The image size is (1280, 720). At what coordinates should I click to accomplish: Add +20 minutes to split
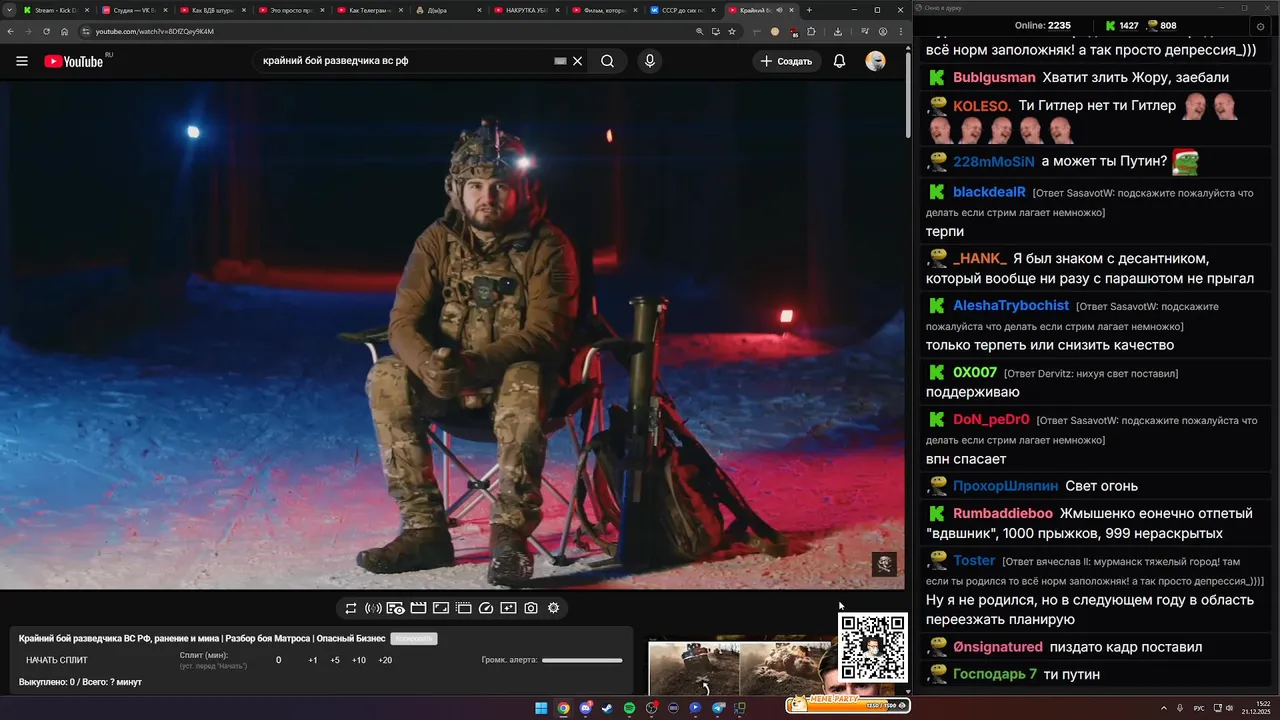(x=385, y=660)
